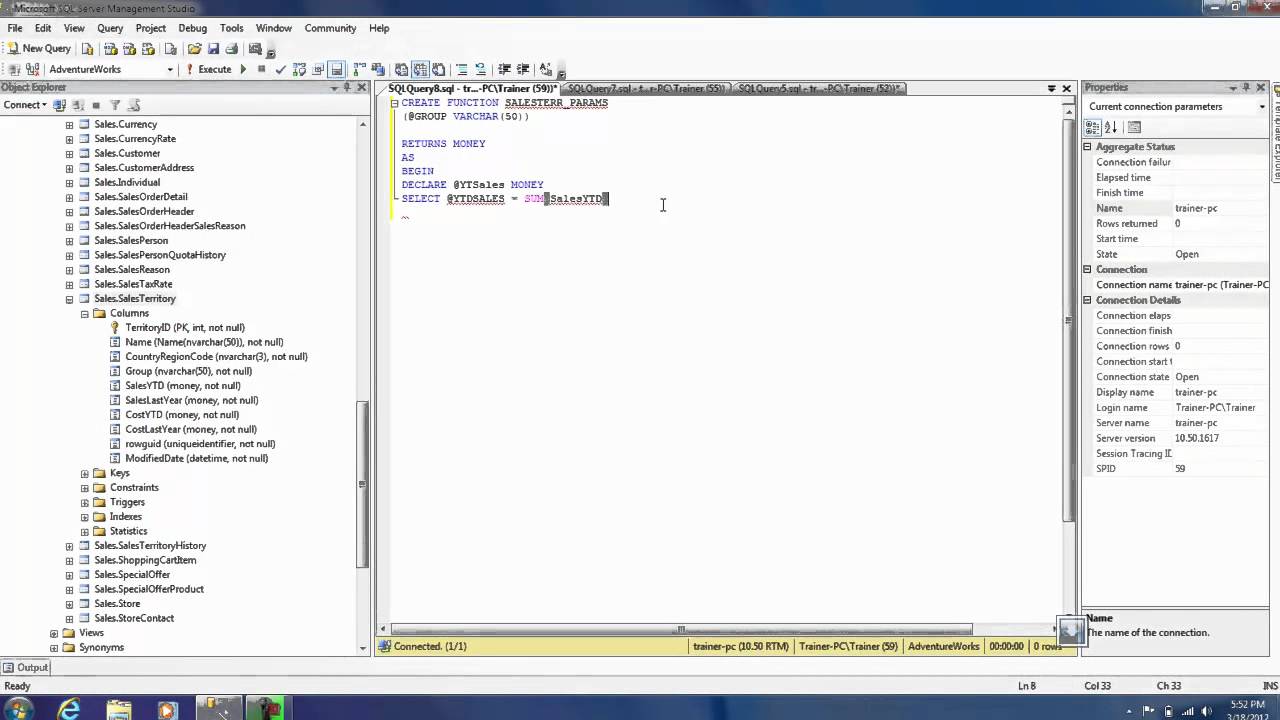Viewport: 1280px width, 720px height.
Task: Open the File menu
Action: point(15,28)
